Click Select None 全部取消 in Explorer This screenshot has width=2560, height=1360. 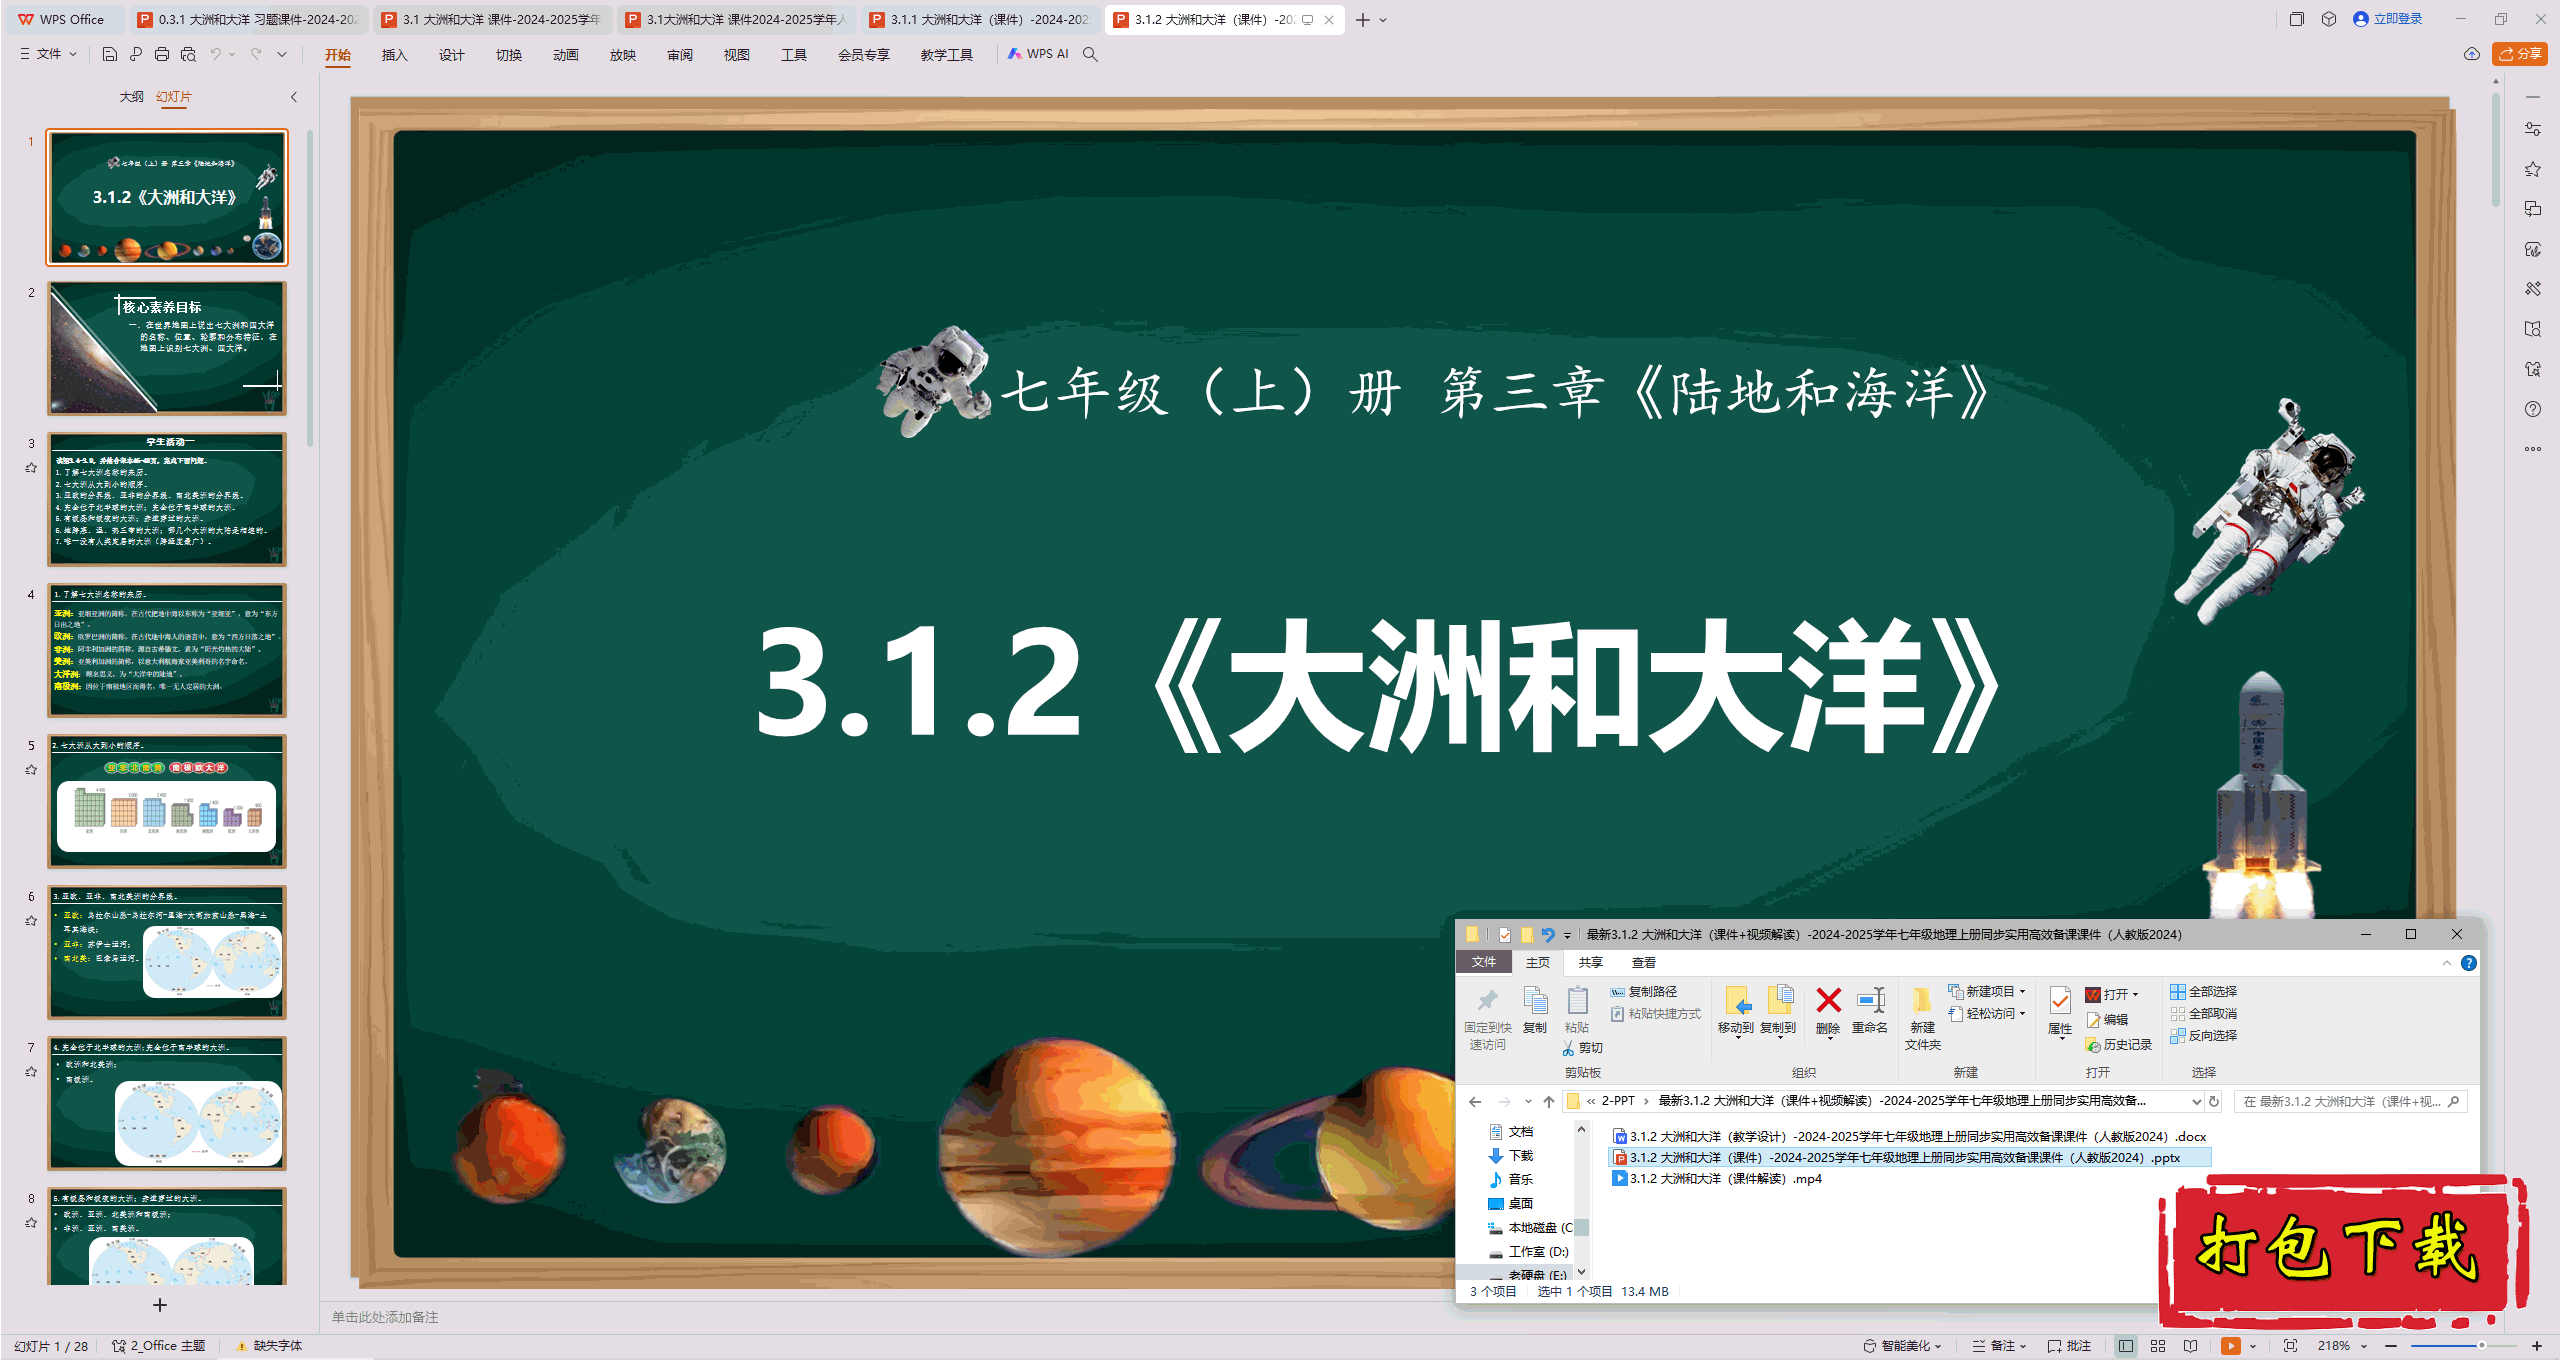pos(2203,1013)
